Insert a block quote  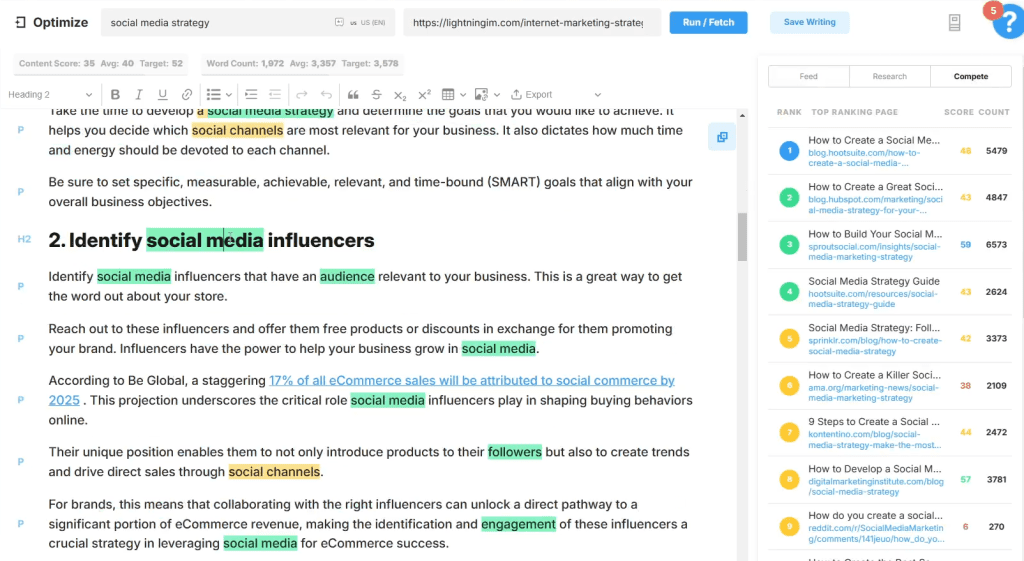point(353,95)
